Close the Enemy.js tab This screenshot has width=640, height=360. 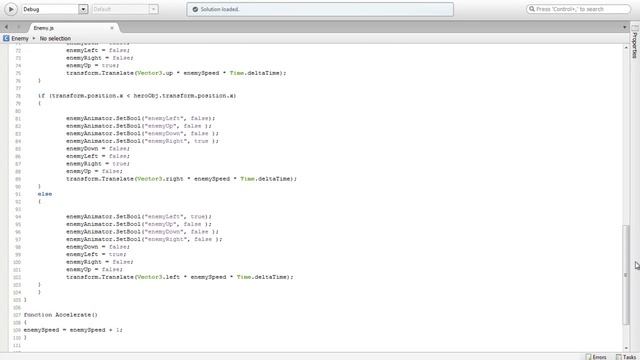click(x=112, y=28)
